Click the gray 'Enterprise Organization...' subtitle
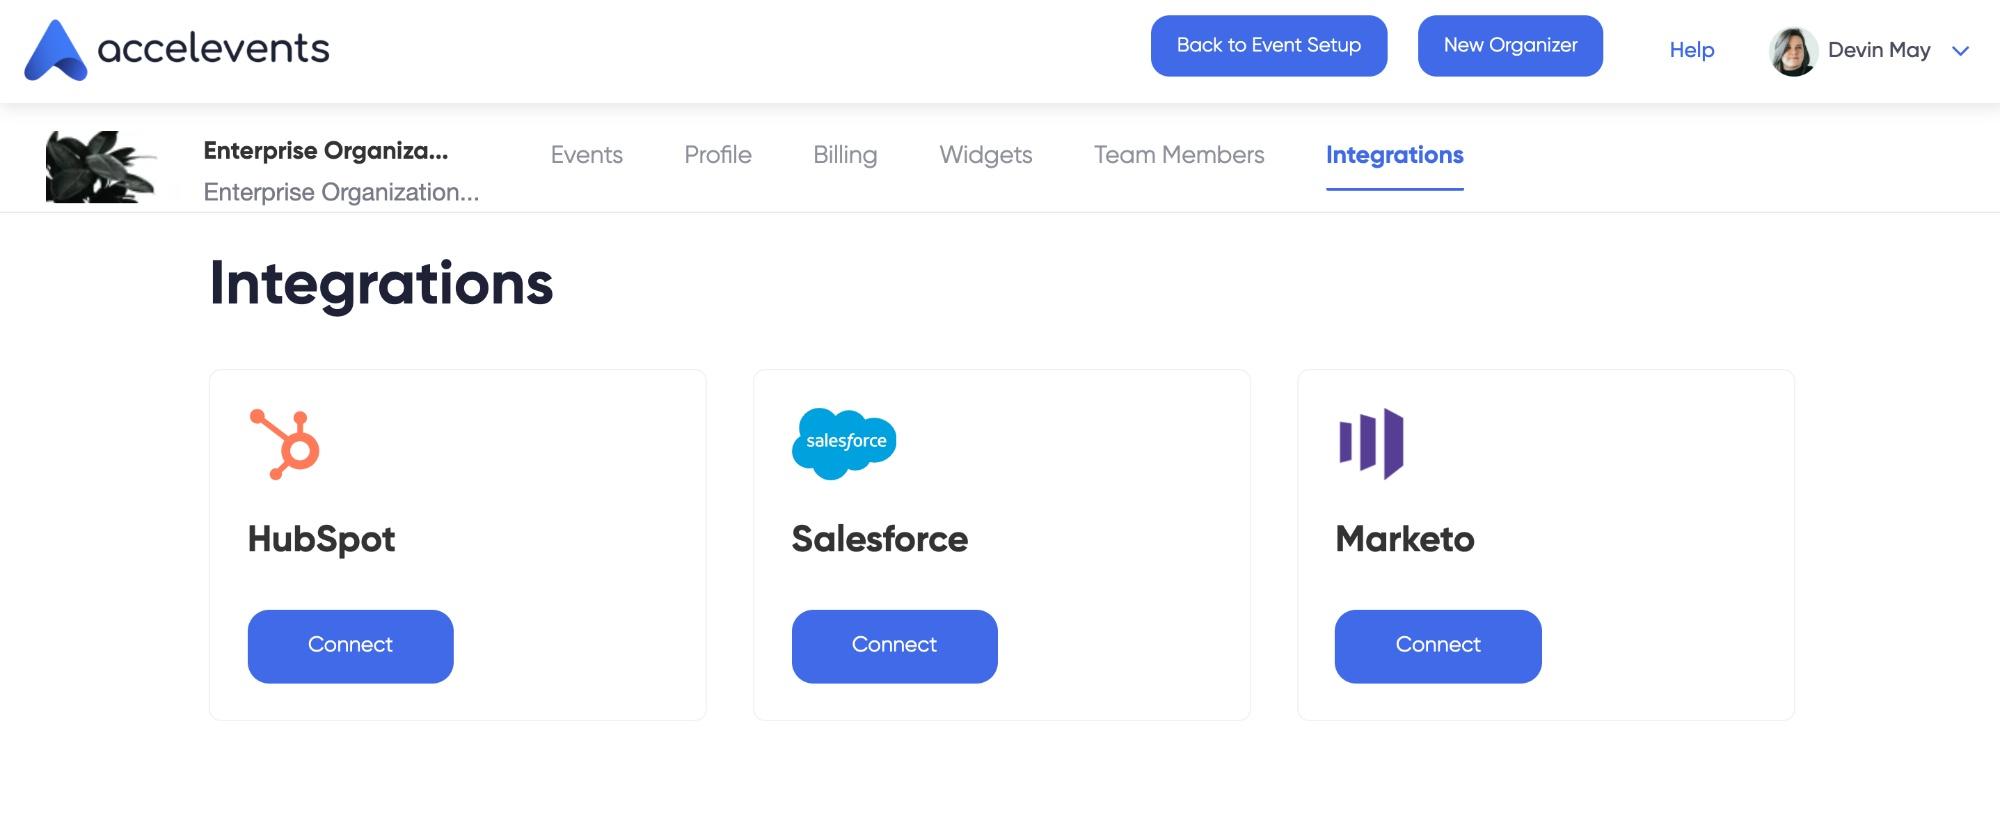This screenshot has width=2000, height=836. tap(341, 192)
